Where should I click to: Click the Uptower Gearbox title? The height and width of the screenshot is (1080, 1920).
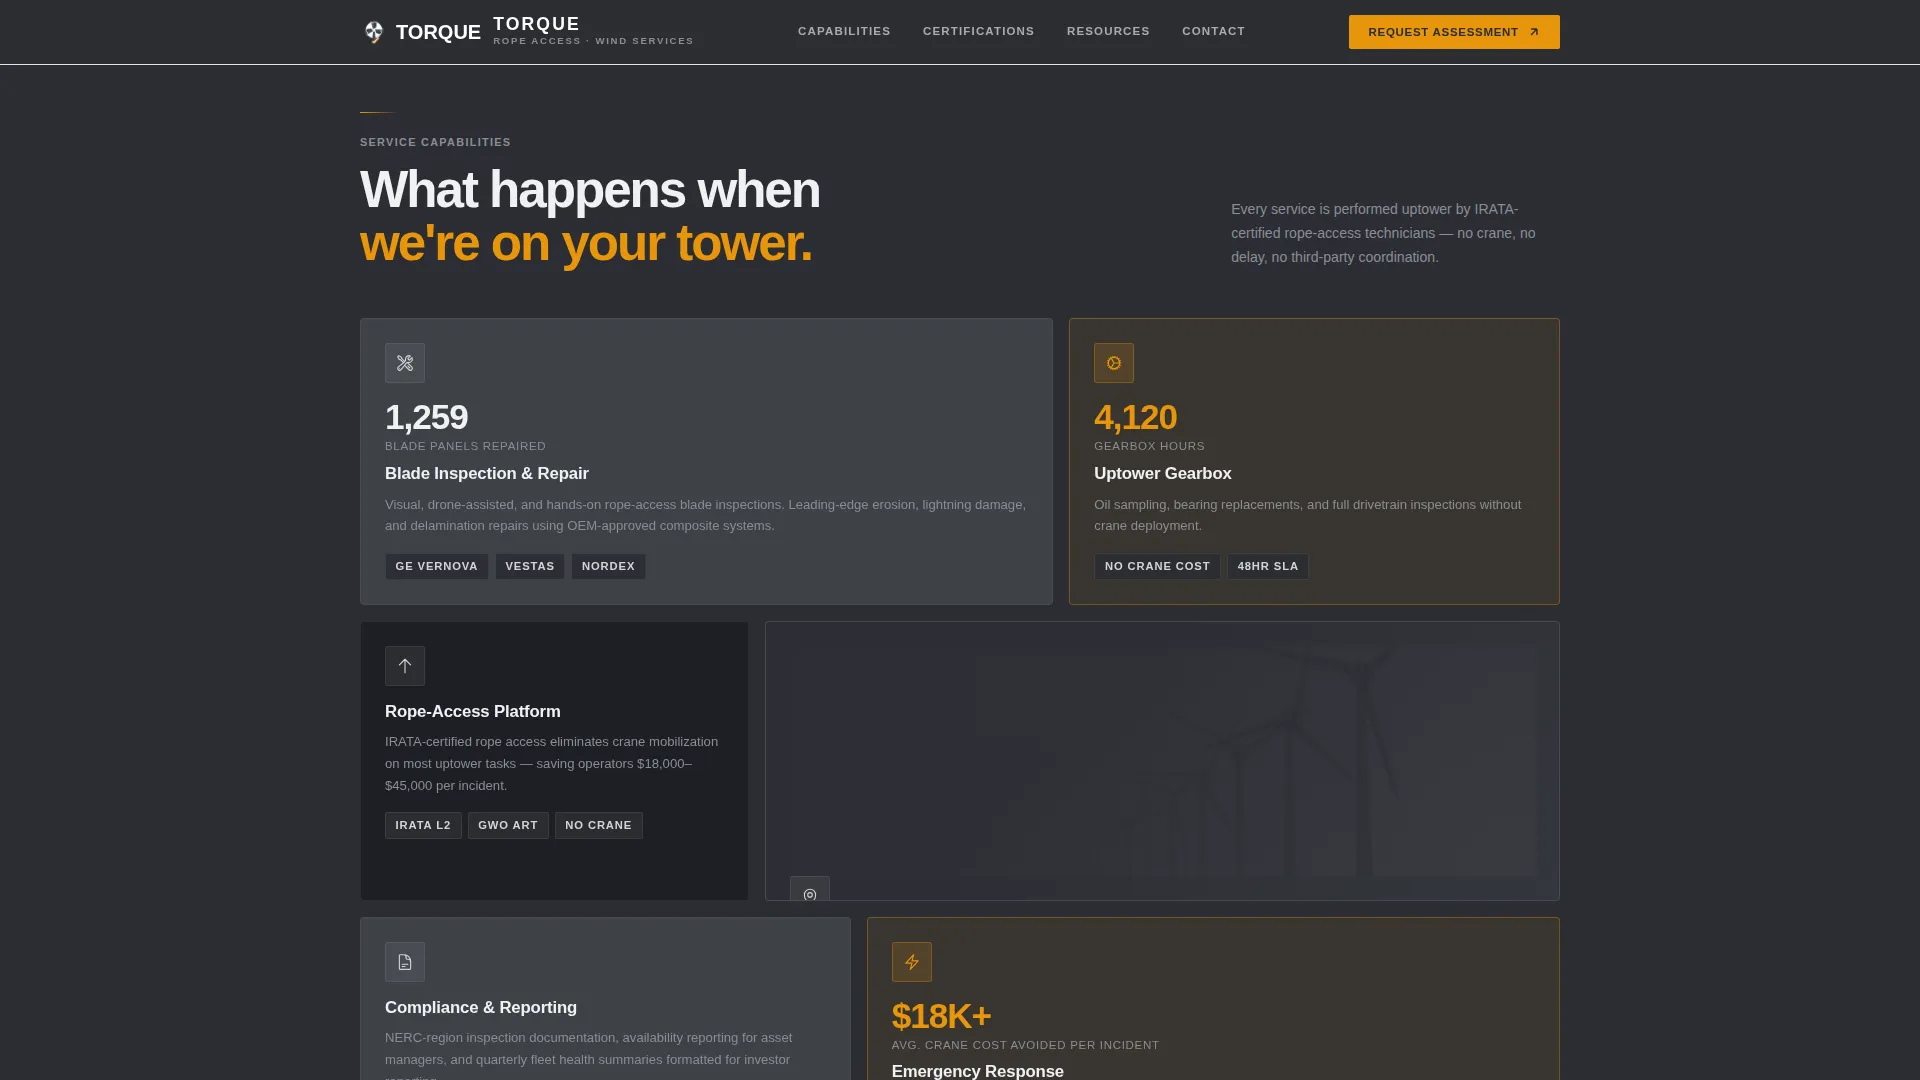[1162, 474]
